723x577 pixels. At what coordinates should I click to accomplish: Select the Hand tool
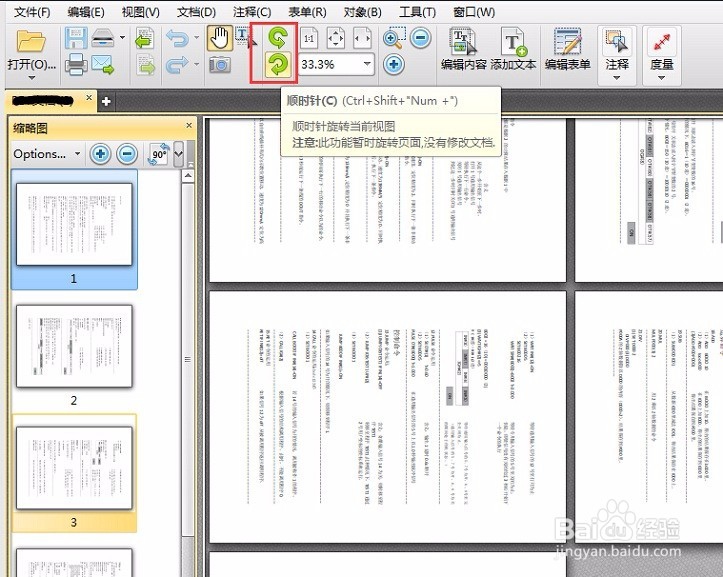tap(219, 38)
